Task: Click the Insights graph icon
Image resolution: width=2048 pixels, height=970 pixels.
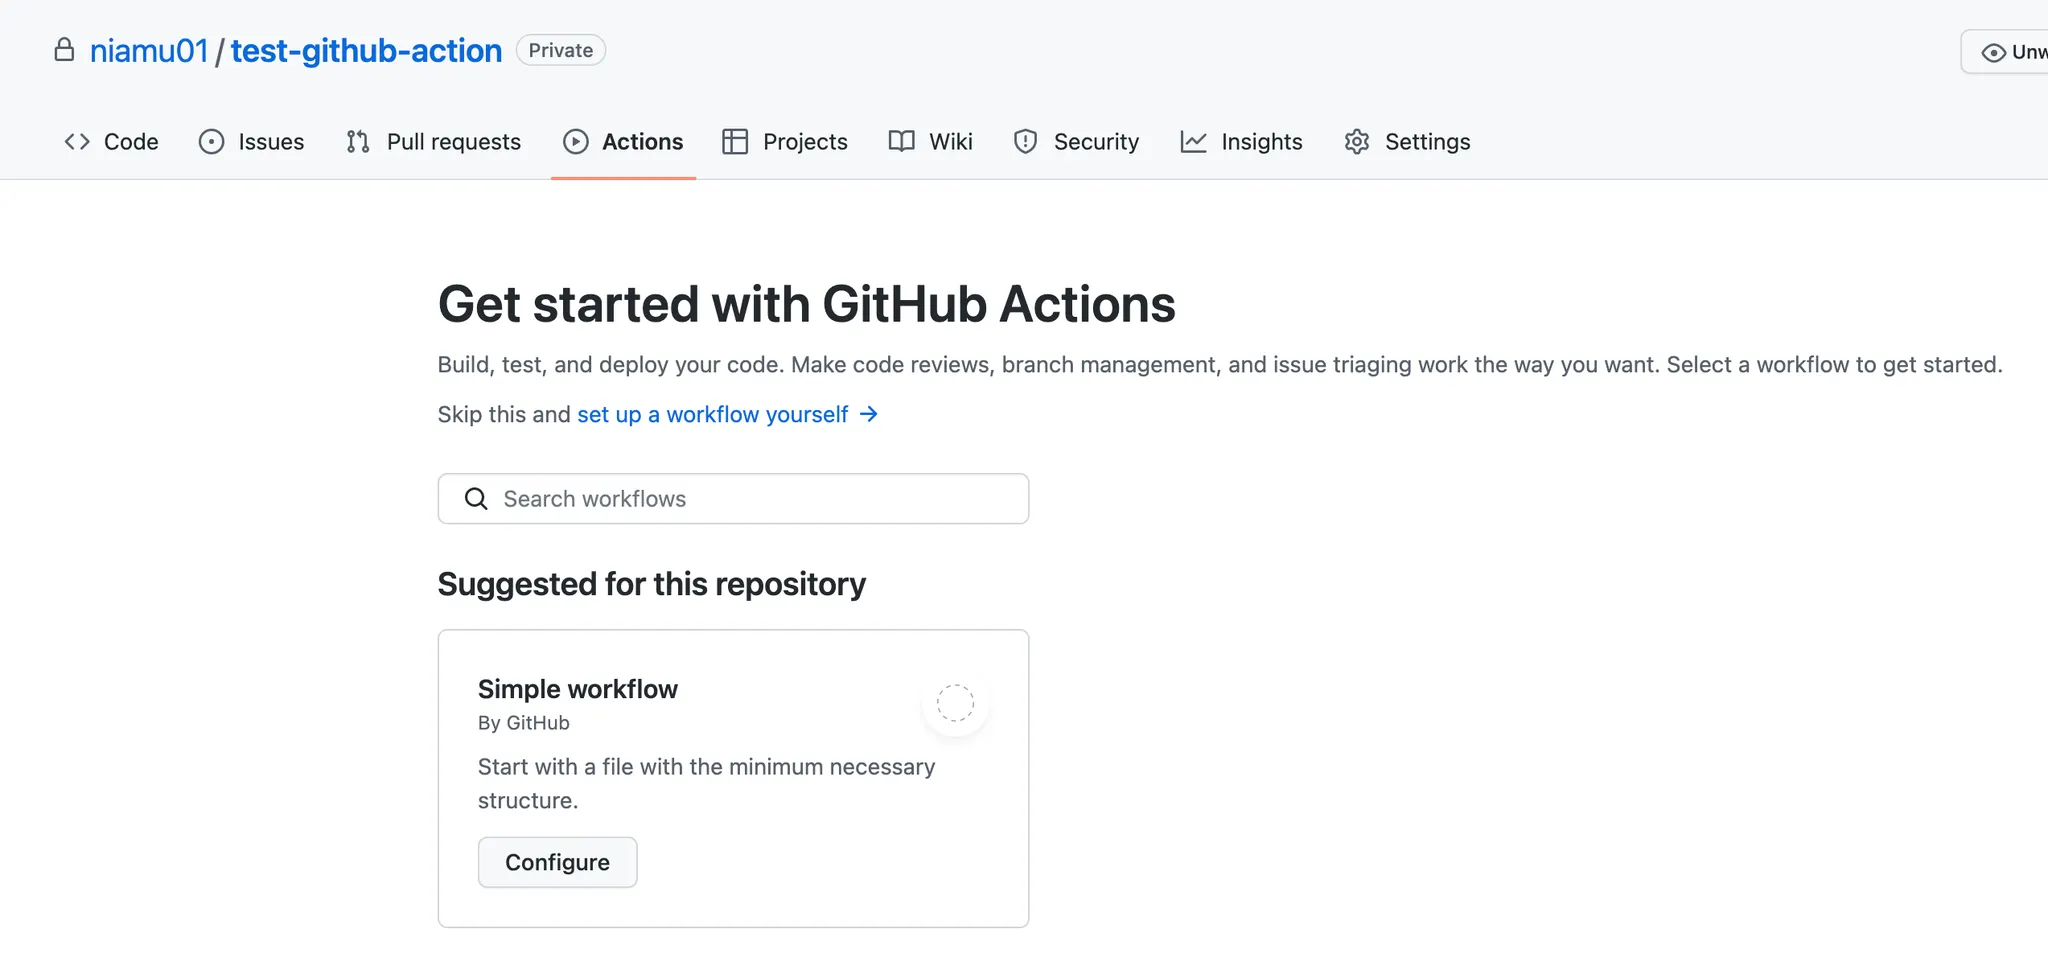Action: [1193, 142]
